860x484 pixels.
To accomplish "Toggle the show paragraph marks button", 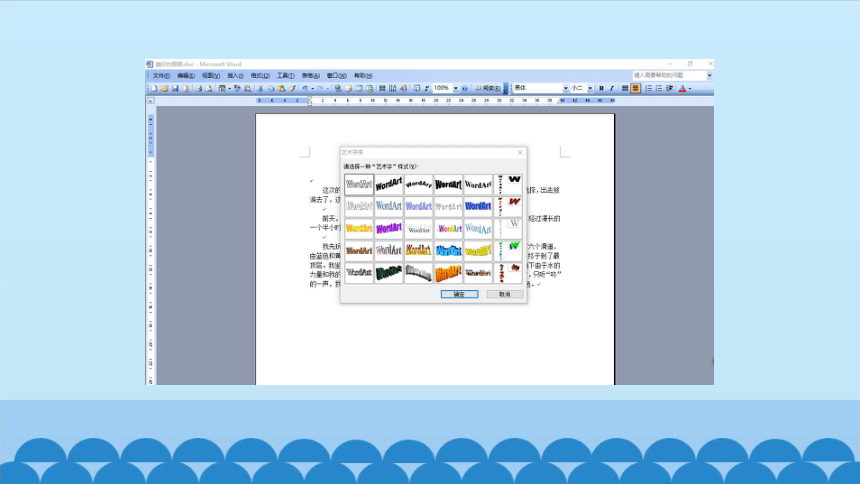I will pos(426,88).
